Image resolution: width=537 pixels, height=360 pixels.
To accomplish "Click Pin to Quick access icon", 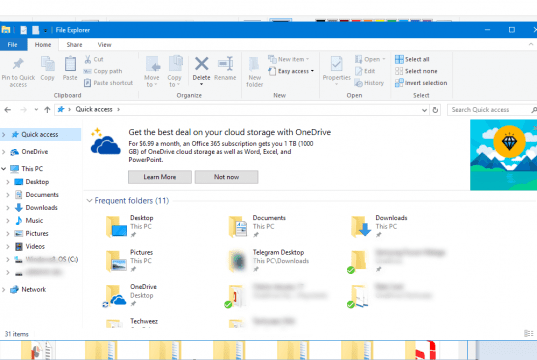I will point(18,64).
